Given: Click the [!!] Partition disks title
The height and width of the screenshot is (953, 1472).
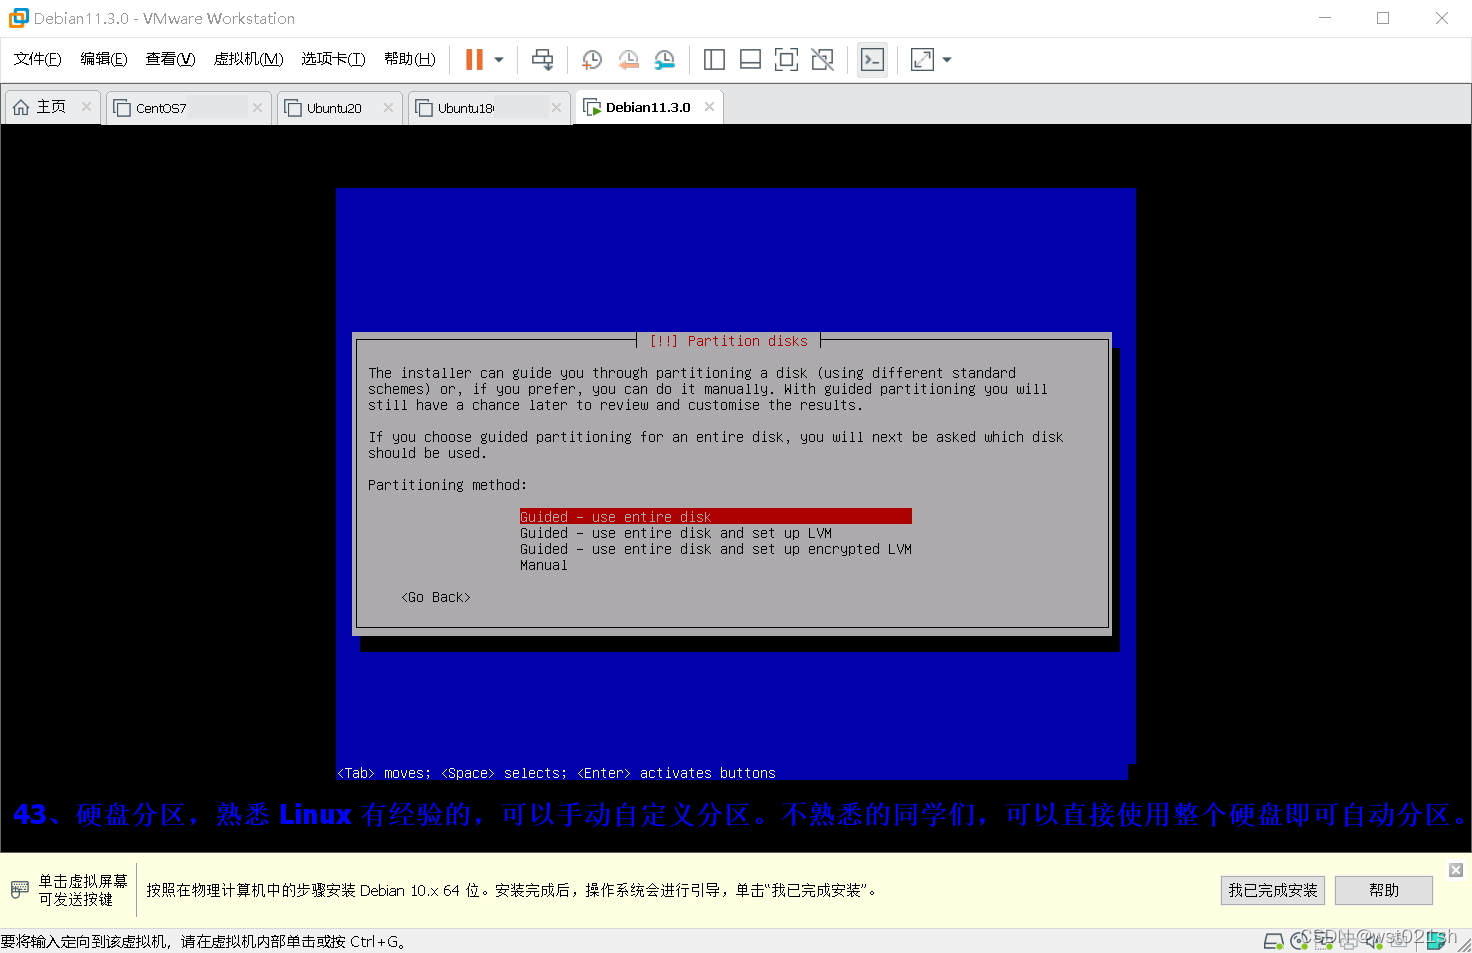Looking at the screenshot, I should 728,341.
